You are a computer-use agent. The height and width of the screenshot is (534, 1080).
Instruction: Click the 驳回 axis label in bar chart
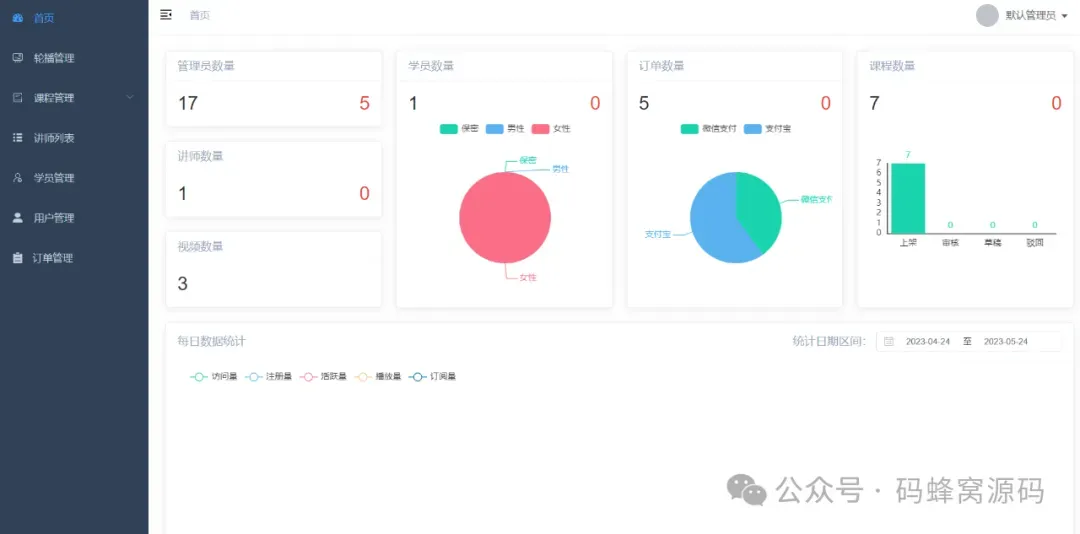1035,243
